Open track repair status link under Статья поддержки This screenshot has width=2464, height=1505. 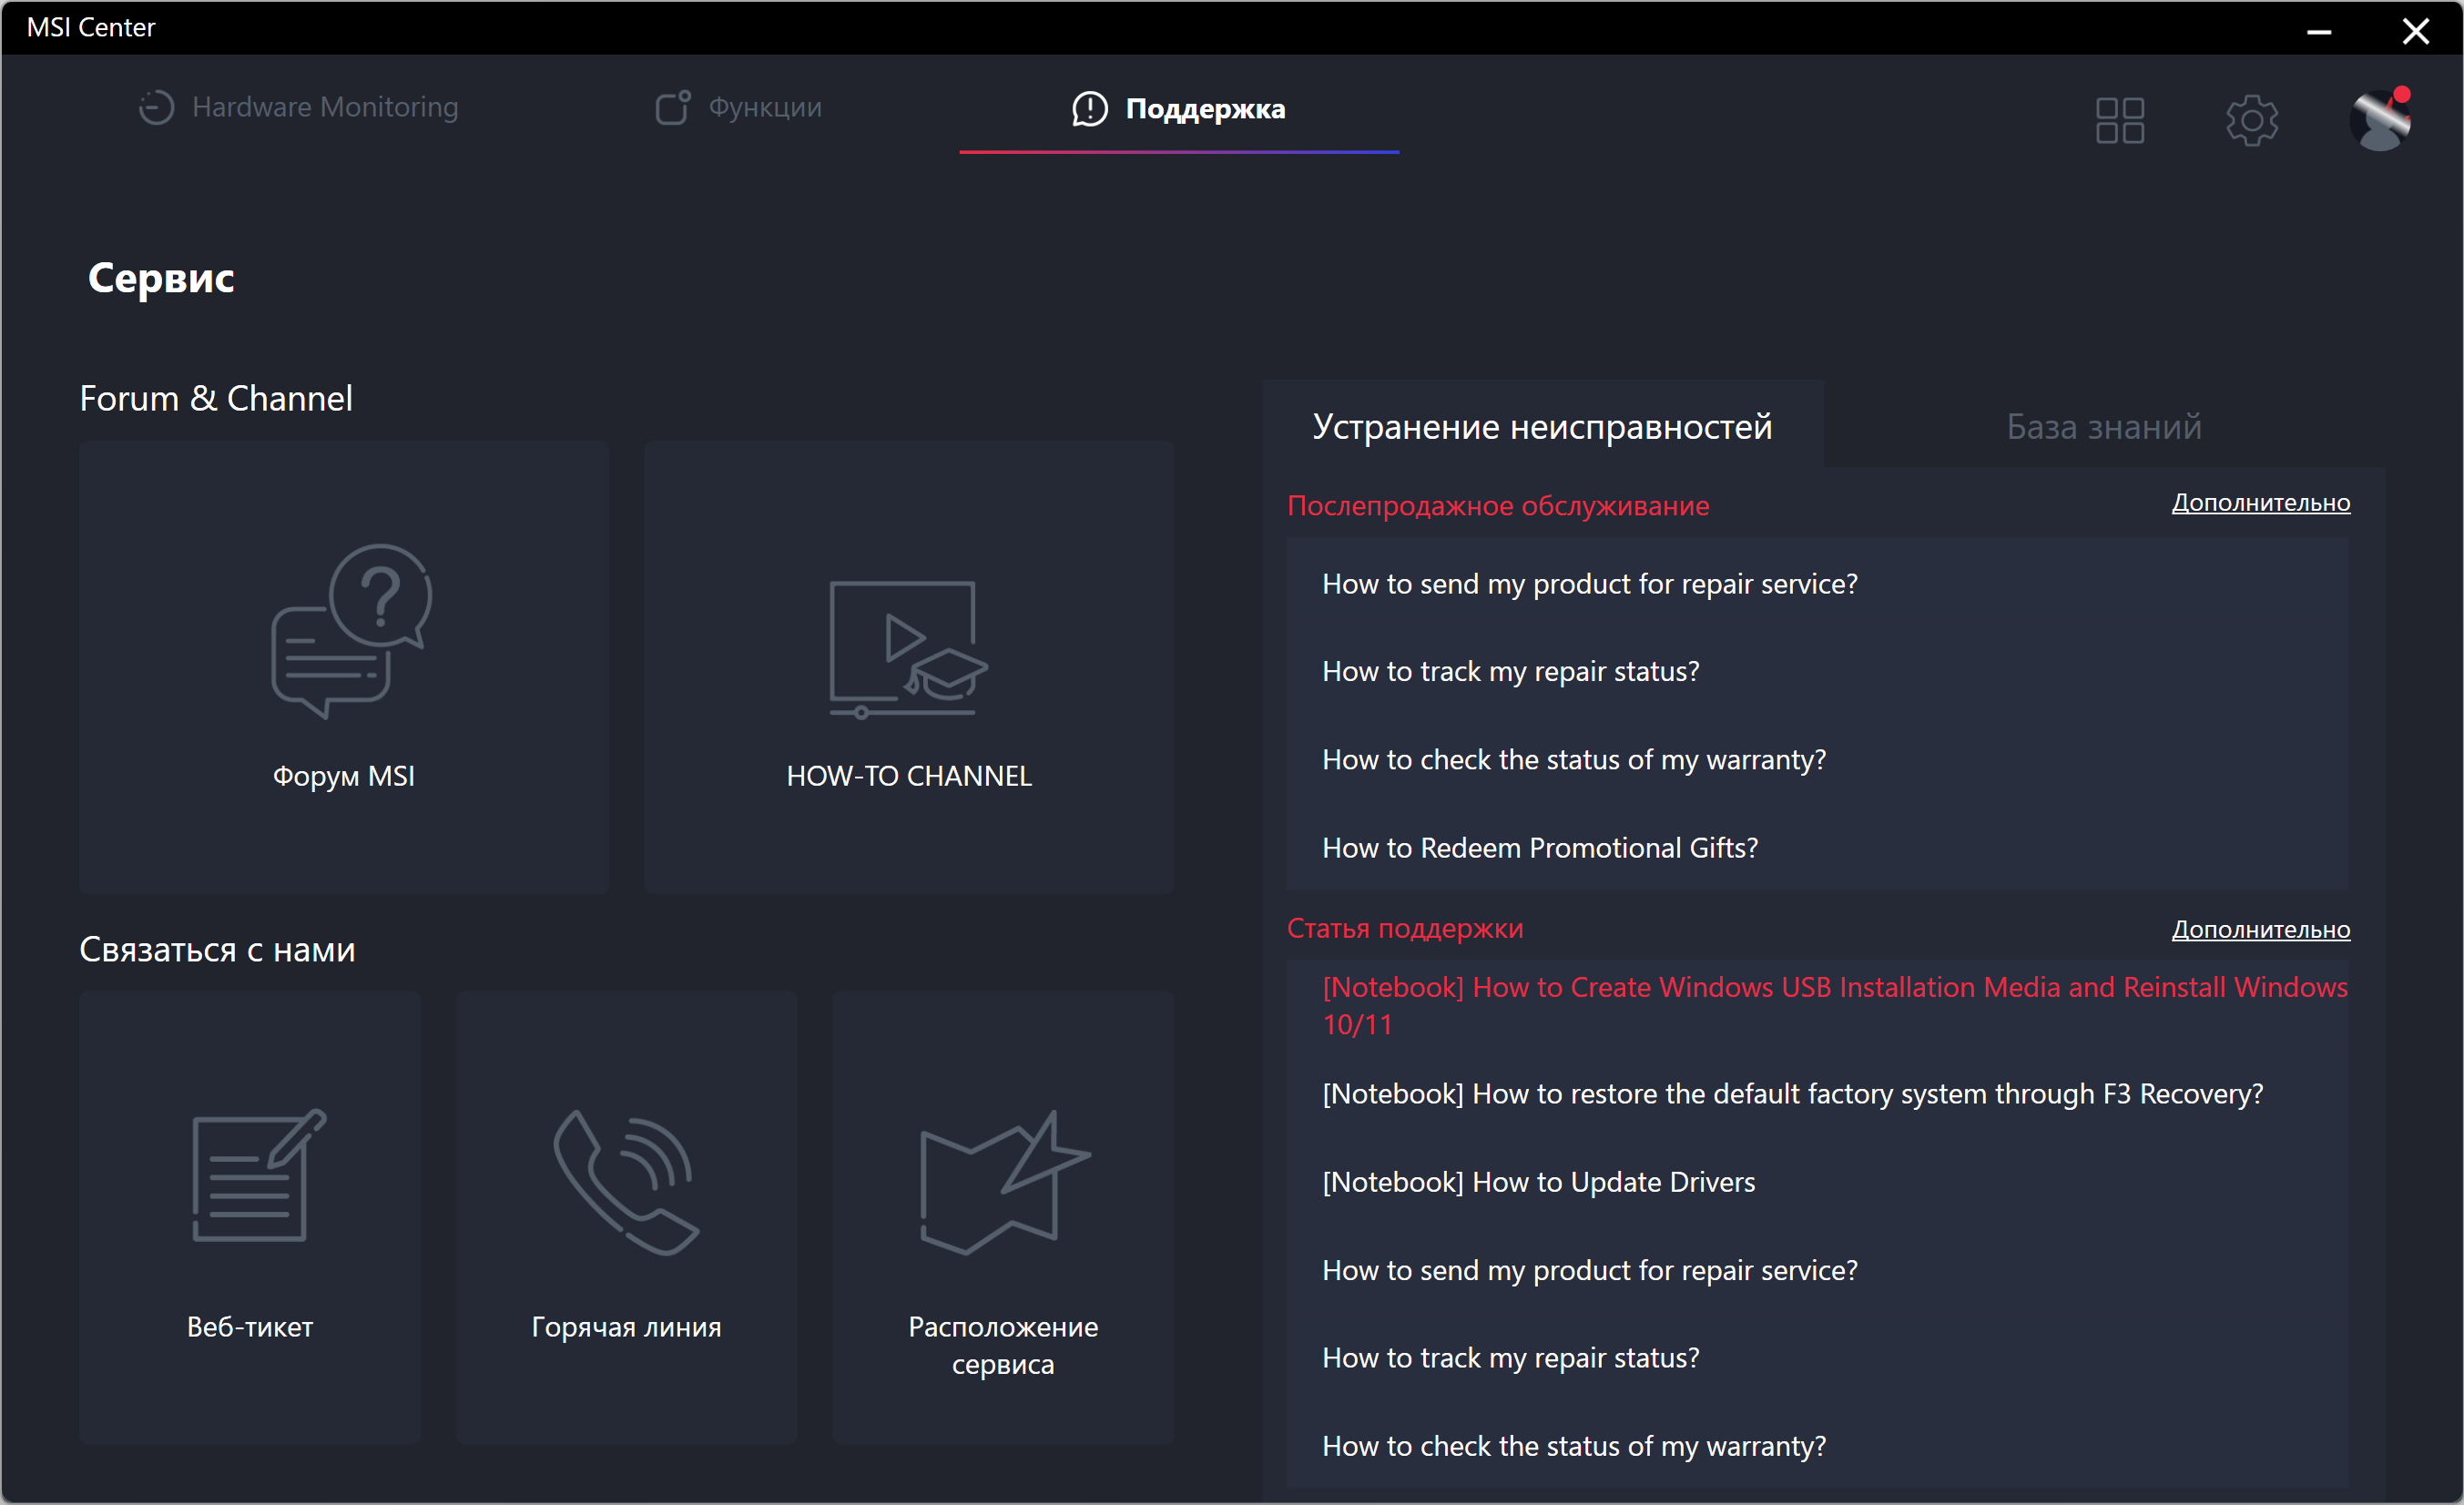point(1511,1358)
